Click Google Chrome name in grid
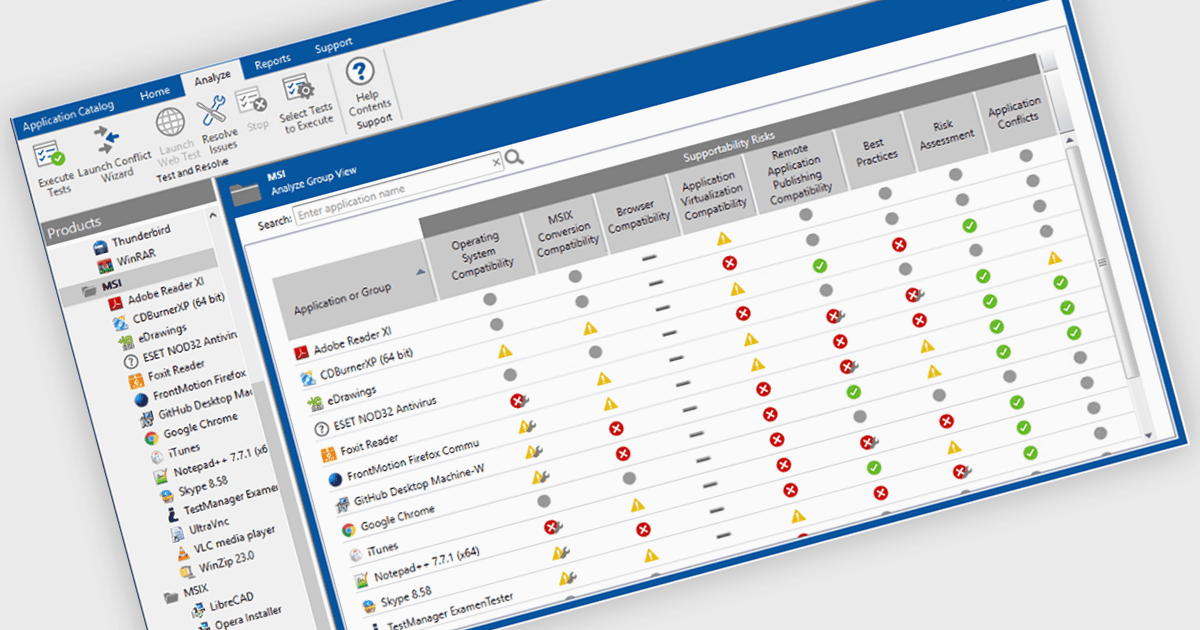This screenshot has height=630, width=1200. click(397, 517)
